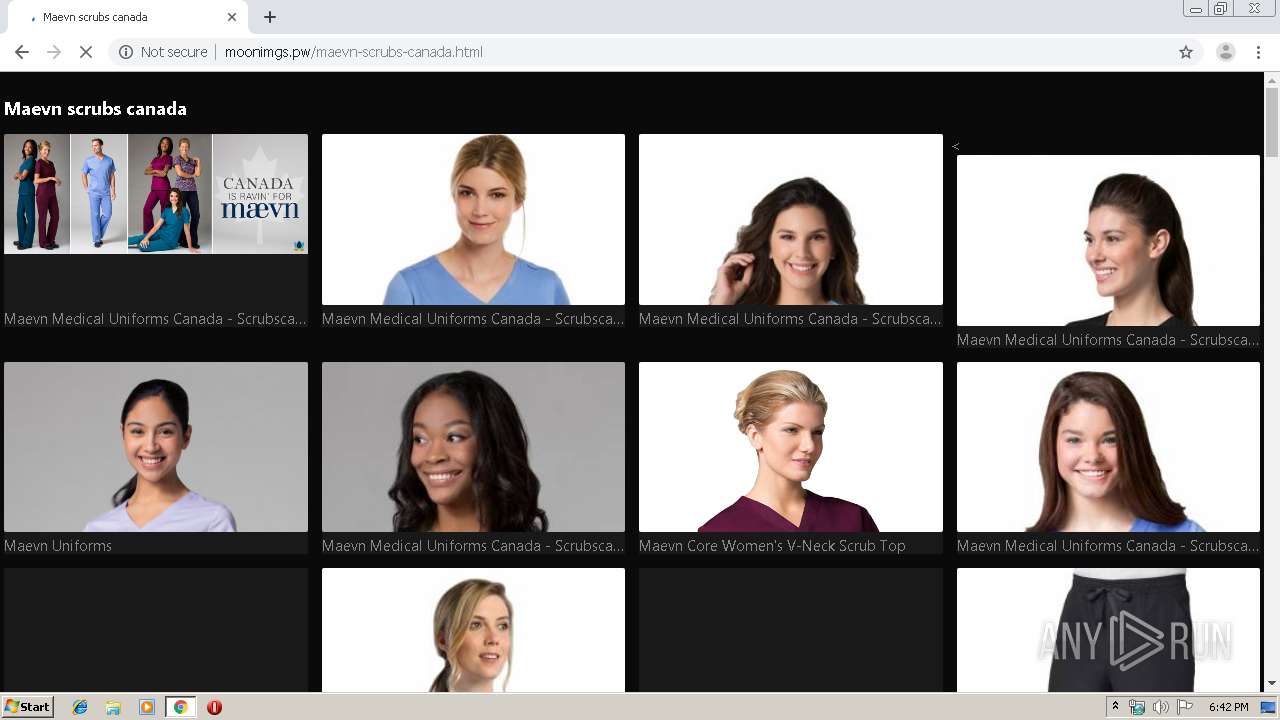Screen dimensions: 1280x720
Task: Open the Canada is ravin' for Maevn banner
Action: click(156, 194)
